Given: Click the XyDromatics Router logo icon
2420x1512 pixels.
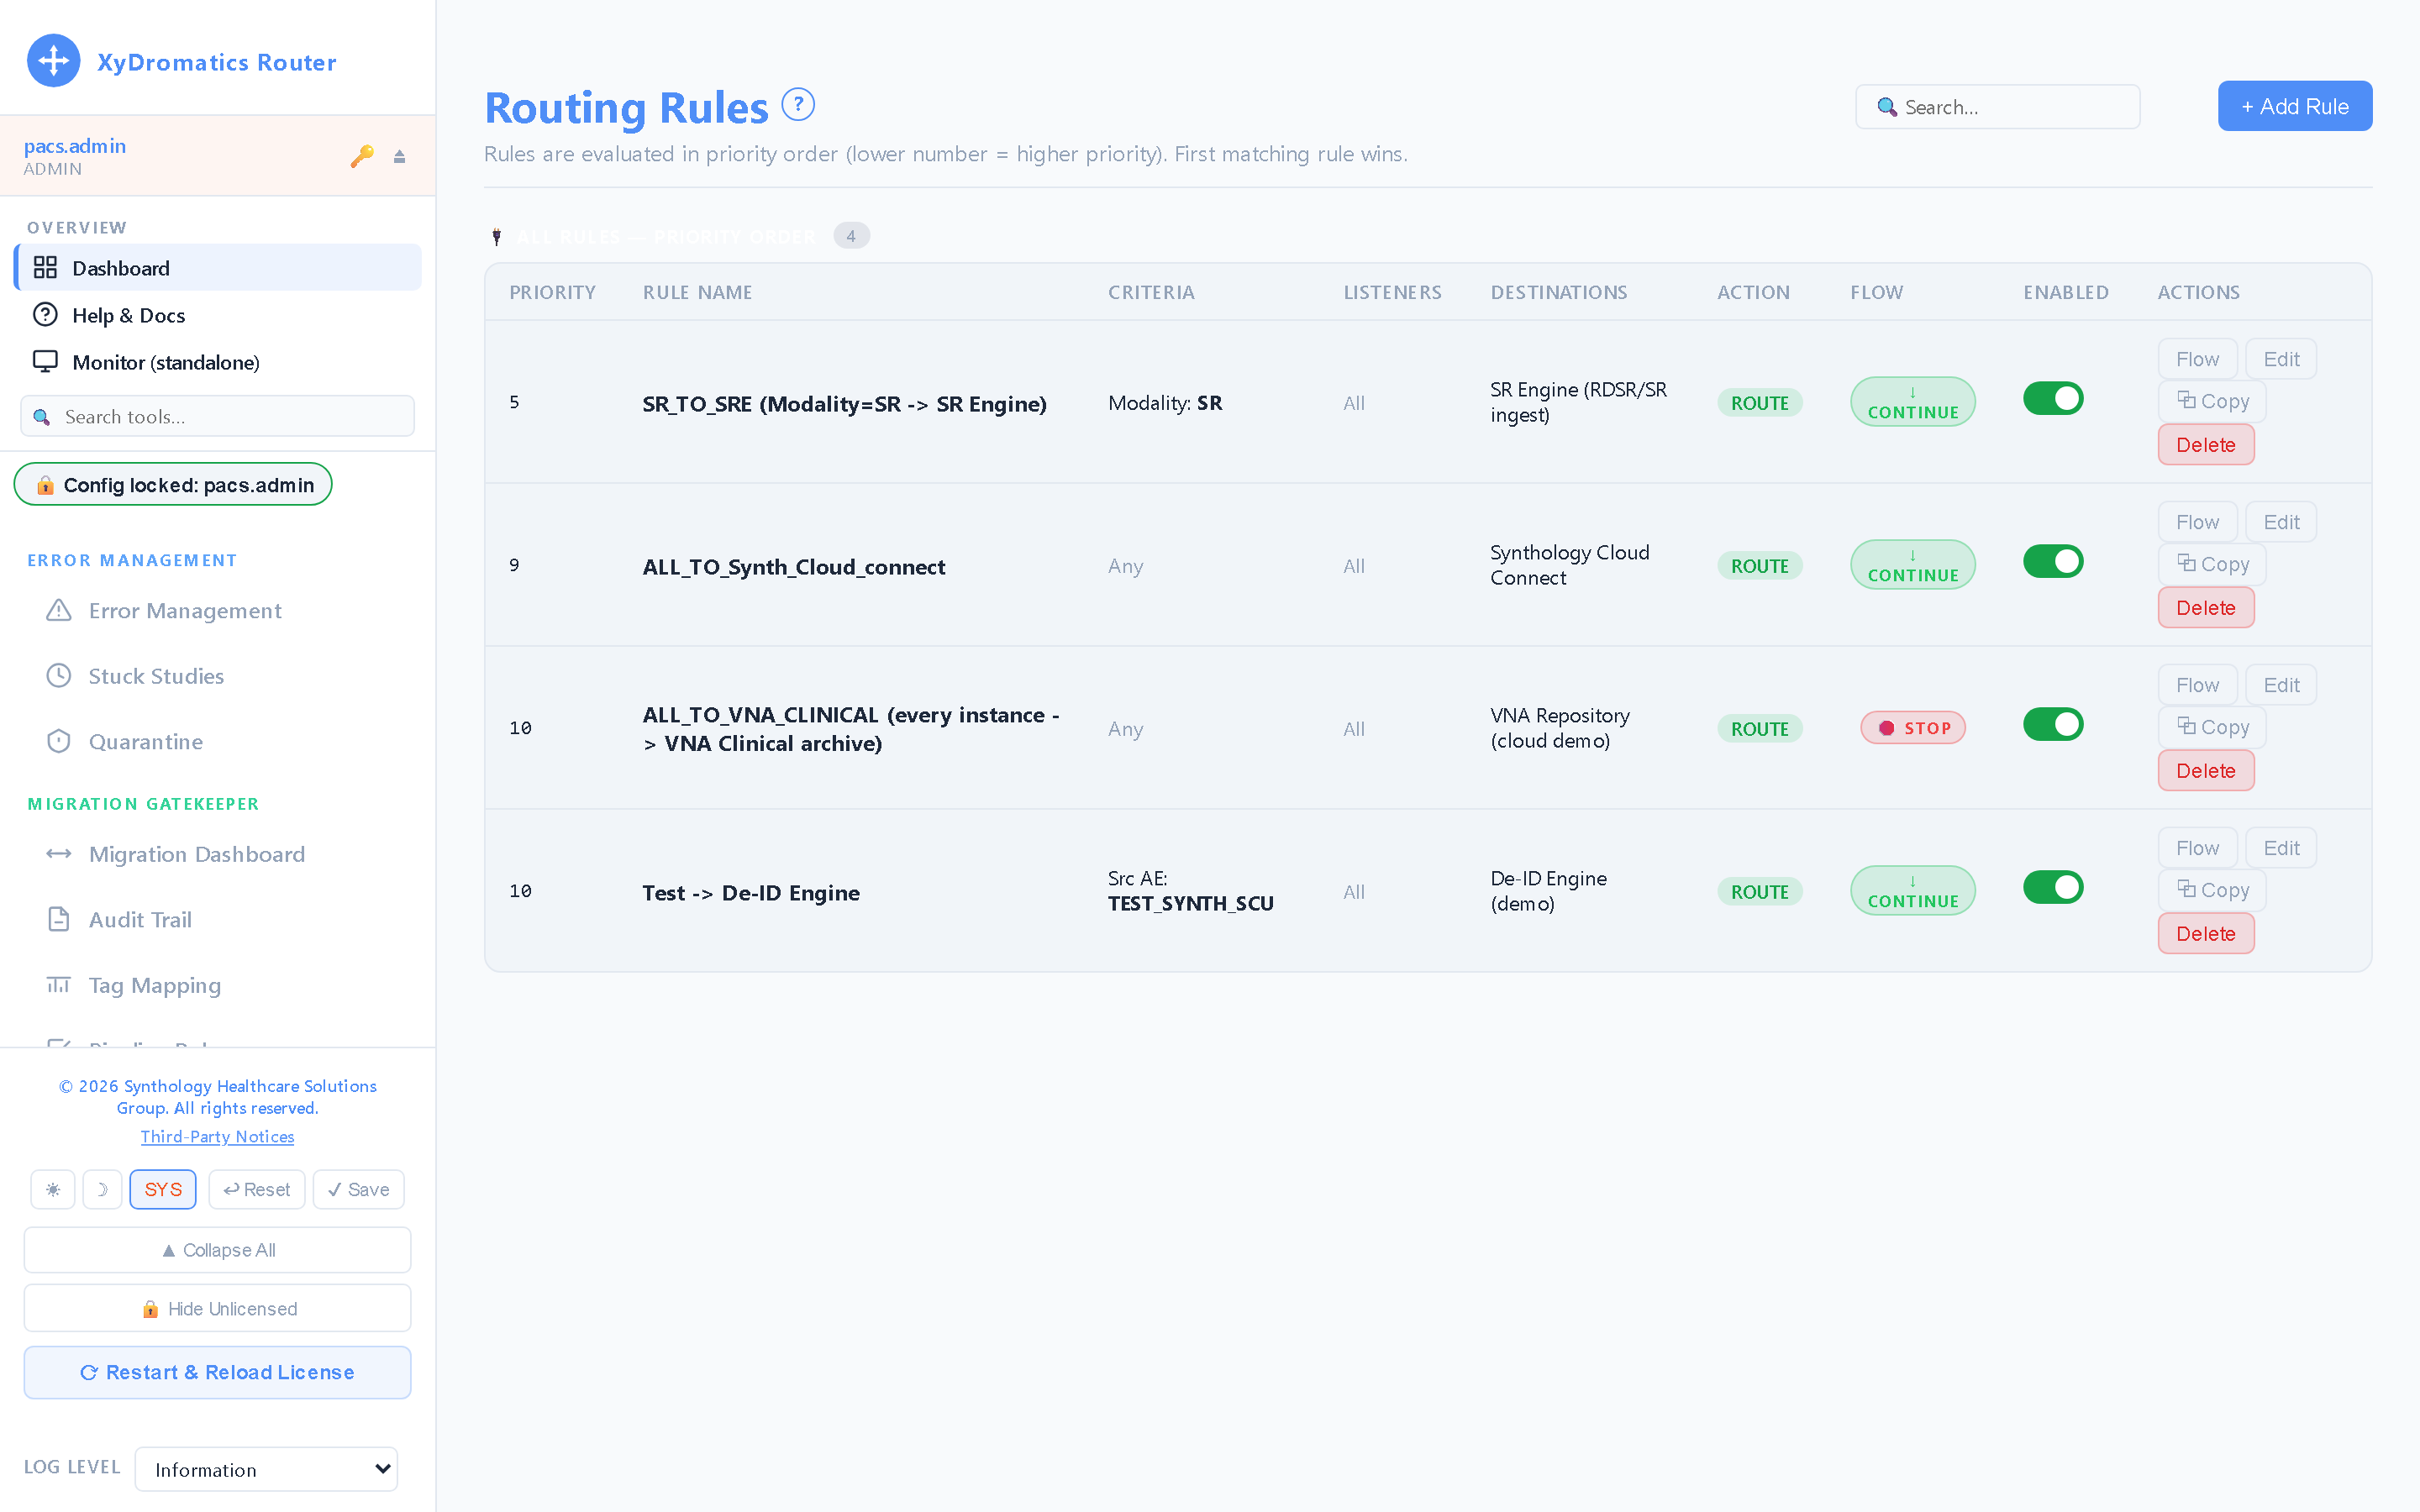Looking at the screenshot, I should pos(53,61).
